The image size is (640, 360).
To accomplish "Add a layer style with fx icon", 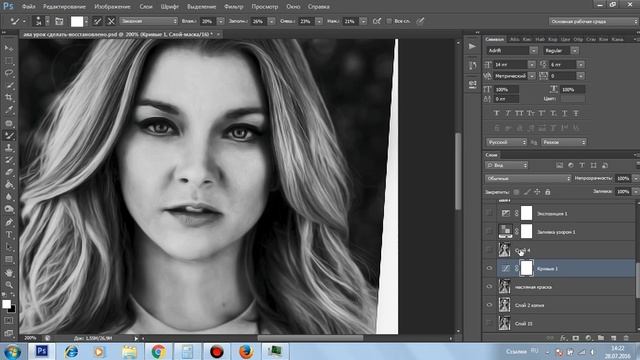I will click(563, 338).
